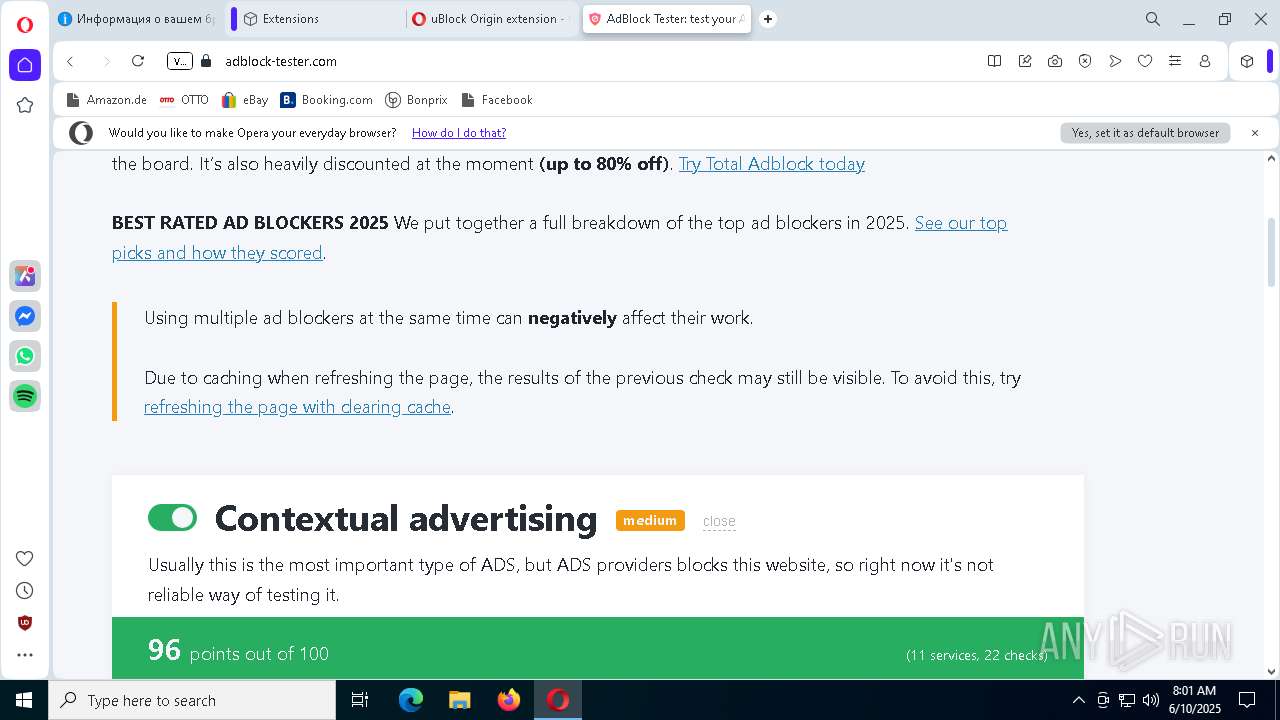Open the Extensions cube icon

[1247, 61]
